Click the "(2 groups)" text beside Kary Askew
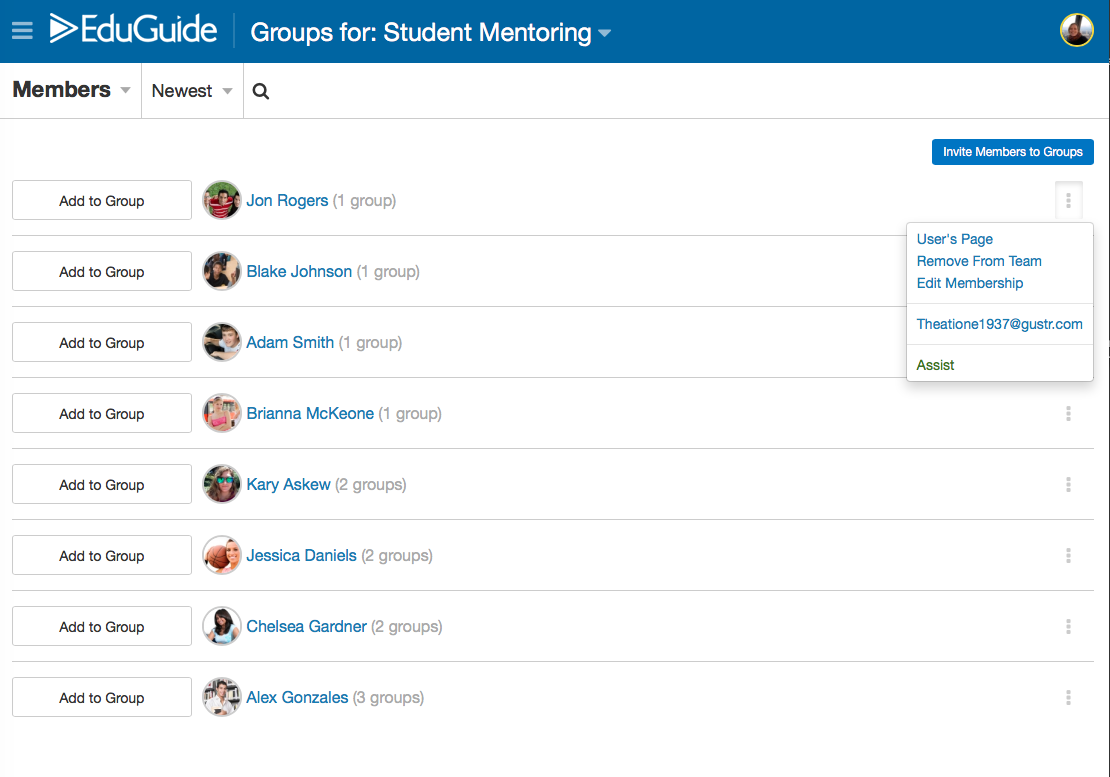Image resolution: width=1110 pixels, height=777 pixels. pyautogui.click(x=371, y=485)
